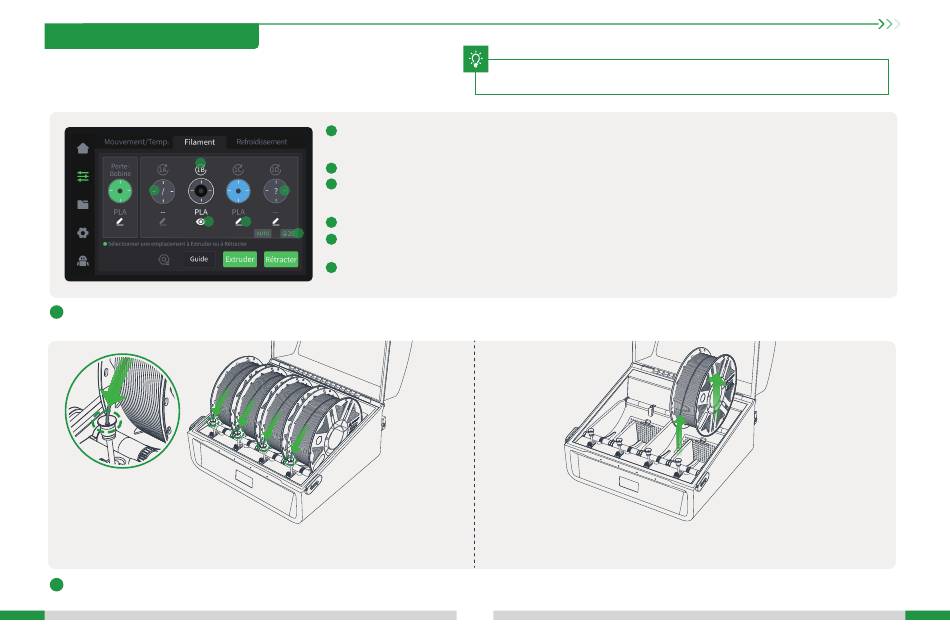The height and width of the screenshot is (633, 950).
Task: Click the green Extruder button
Action: point(240,259)
